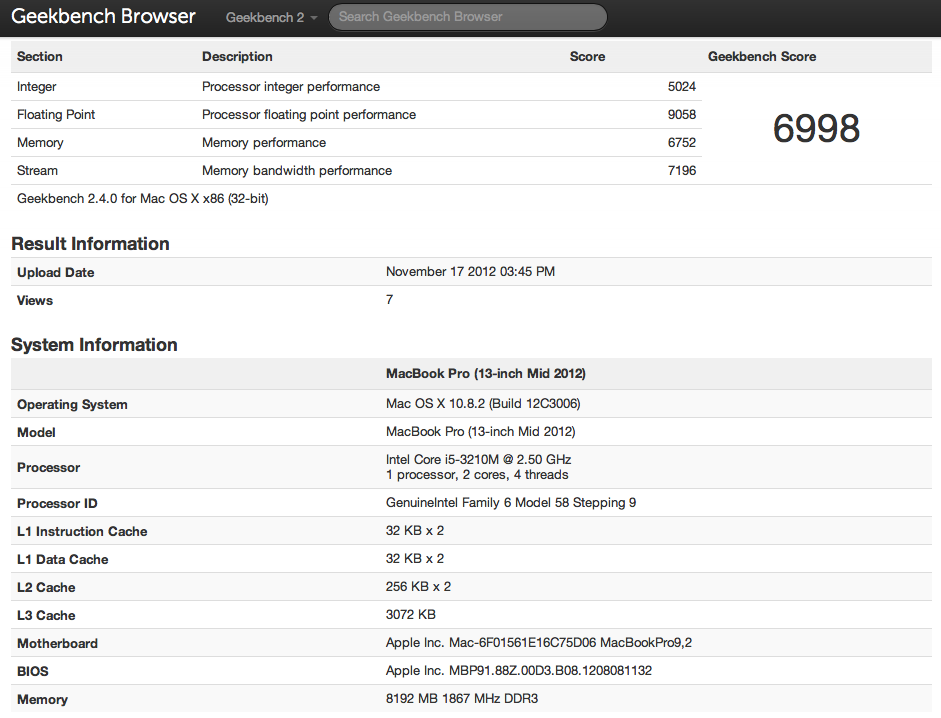The width and height of the screenshot is (941, 718).
Task: Select the Views label
Action: (35, 301)
